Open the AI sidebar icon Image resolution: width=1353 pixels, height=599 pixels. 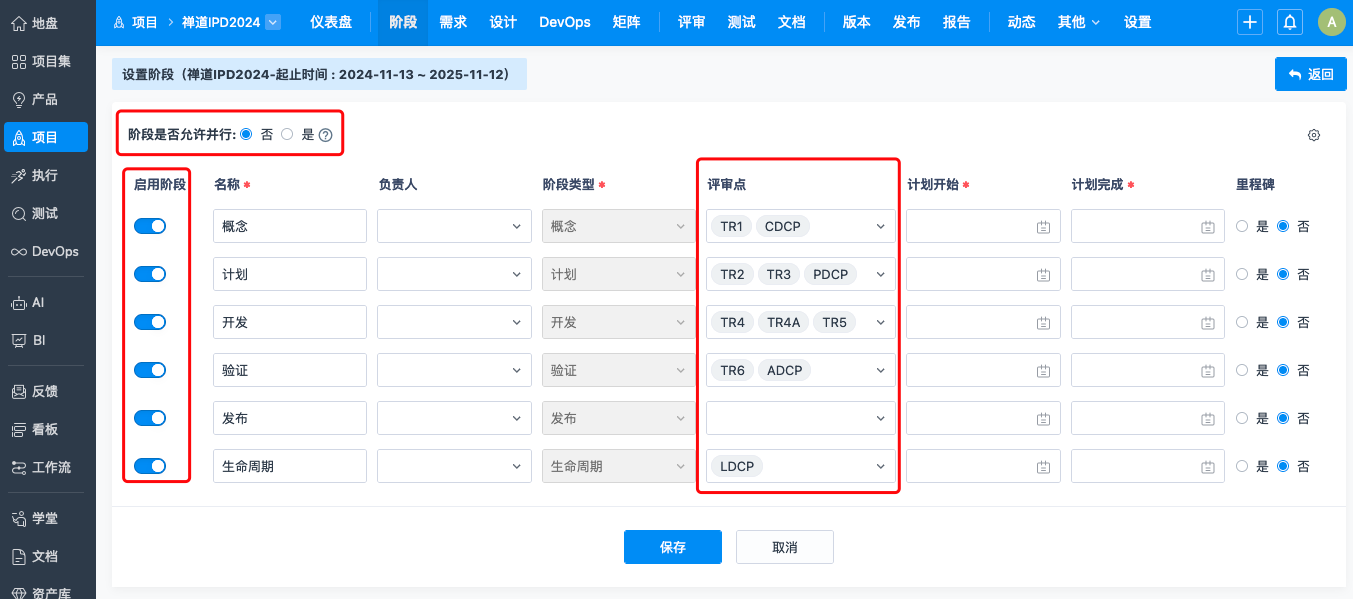[19, 302]
